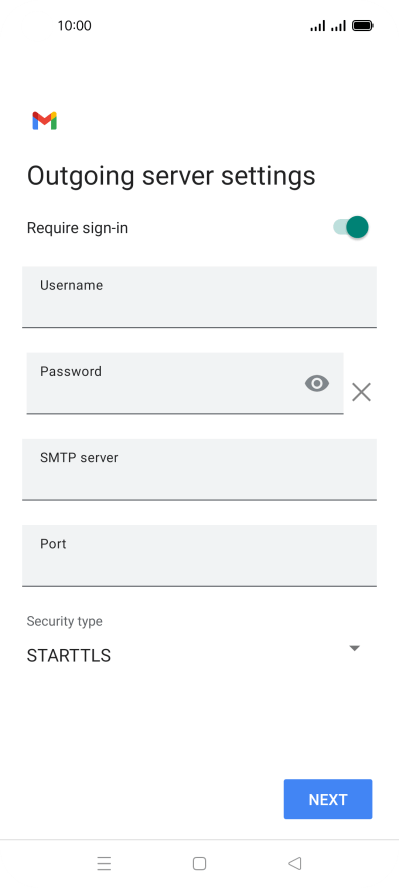Disable the Require sign-in switch
This screenshot has width=399, height=888.
[x=351, y=227]
